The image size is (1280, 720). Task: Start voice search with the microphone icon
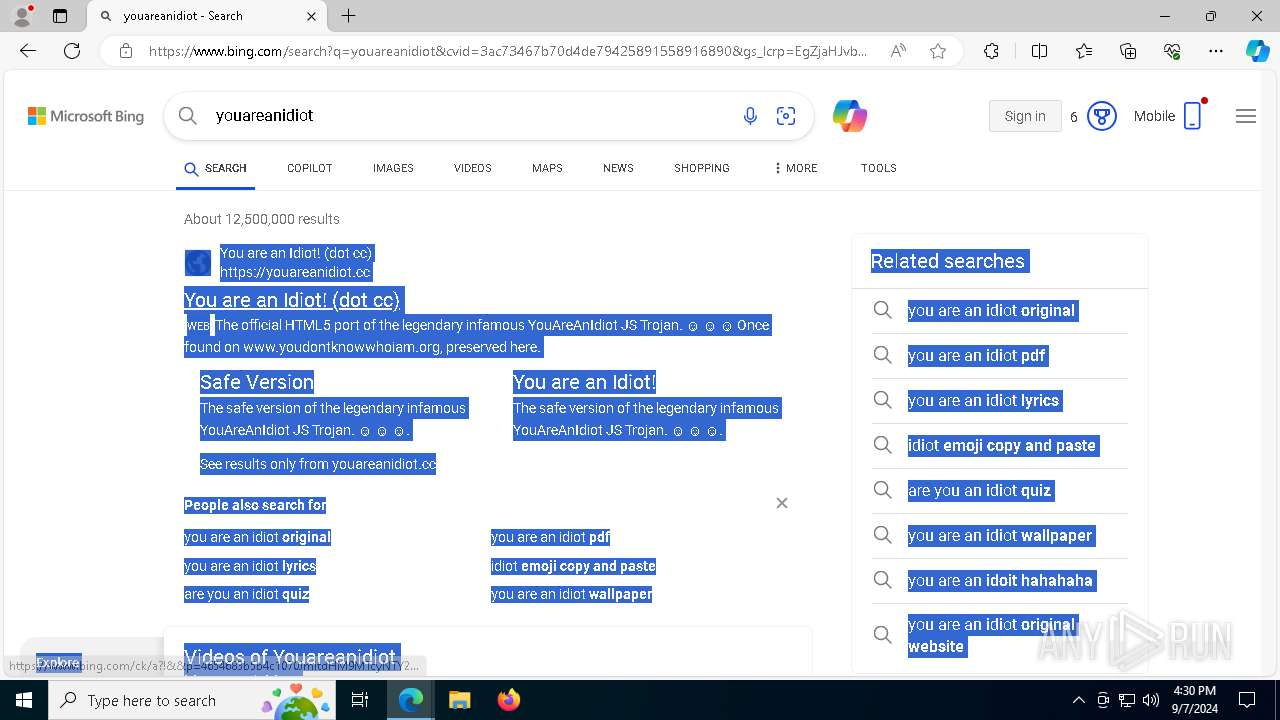(750, 116)
